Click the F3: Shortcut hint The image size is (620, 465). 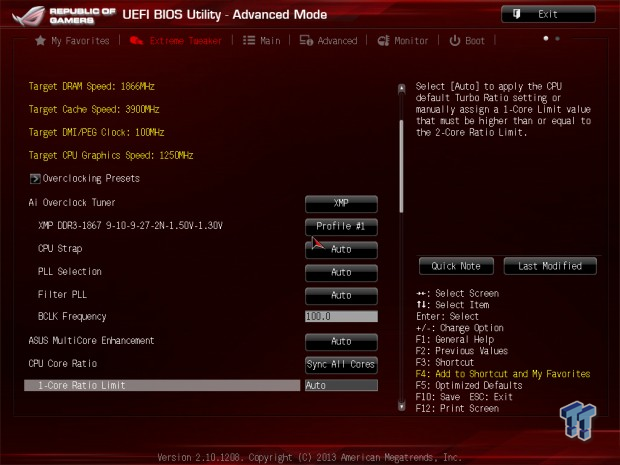click(445, 362)
